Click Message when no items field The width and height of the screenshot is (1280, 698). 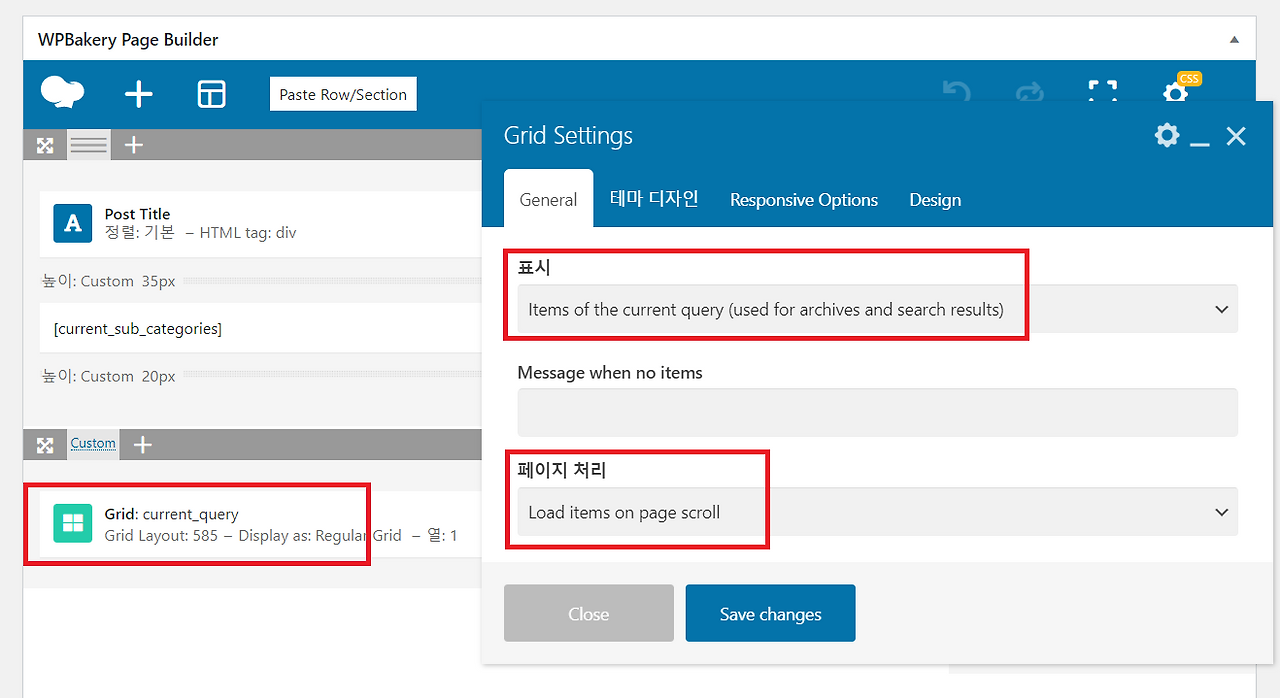(x=878, y=412)
